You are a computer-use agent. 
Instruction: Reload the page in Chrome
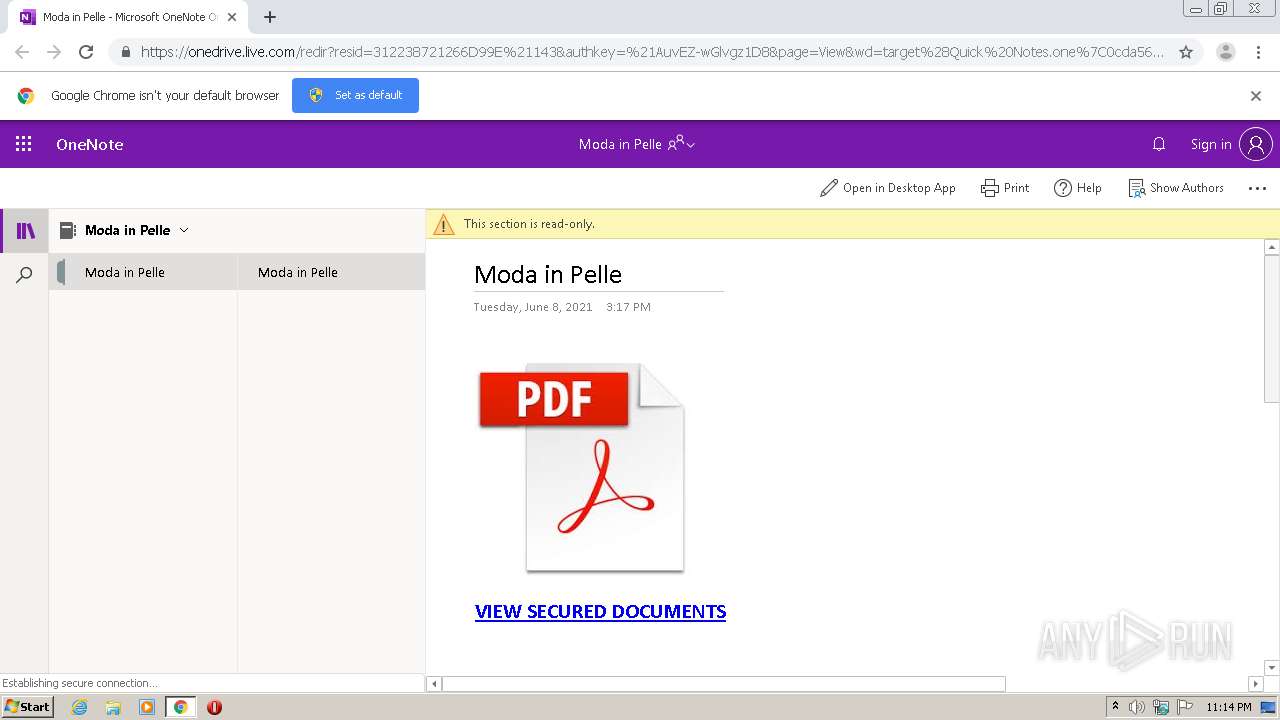[86, 52]
